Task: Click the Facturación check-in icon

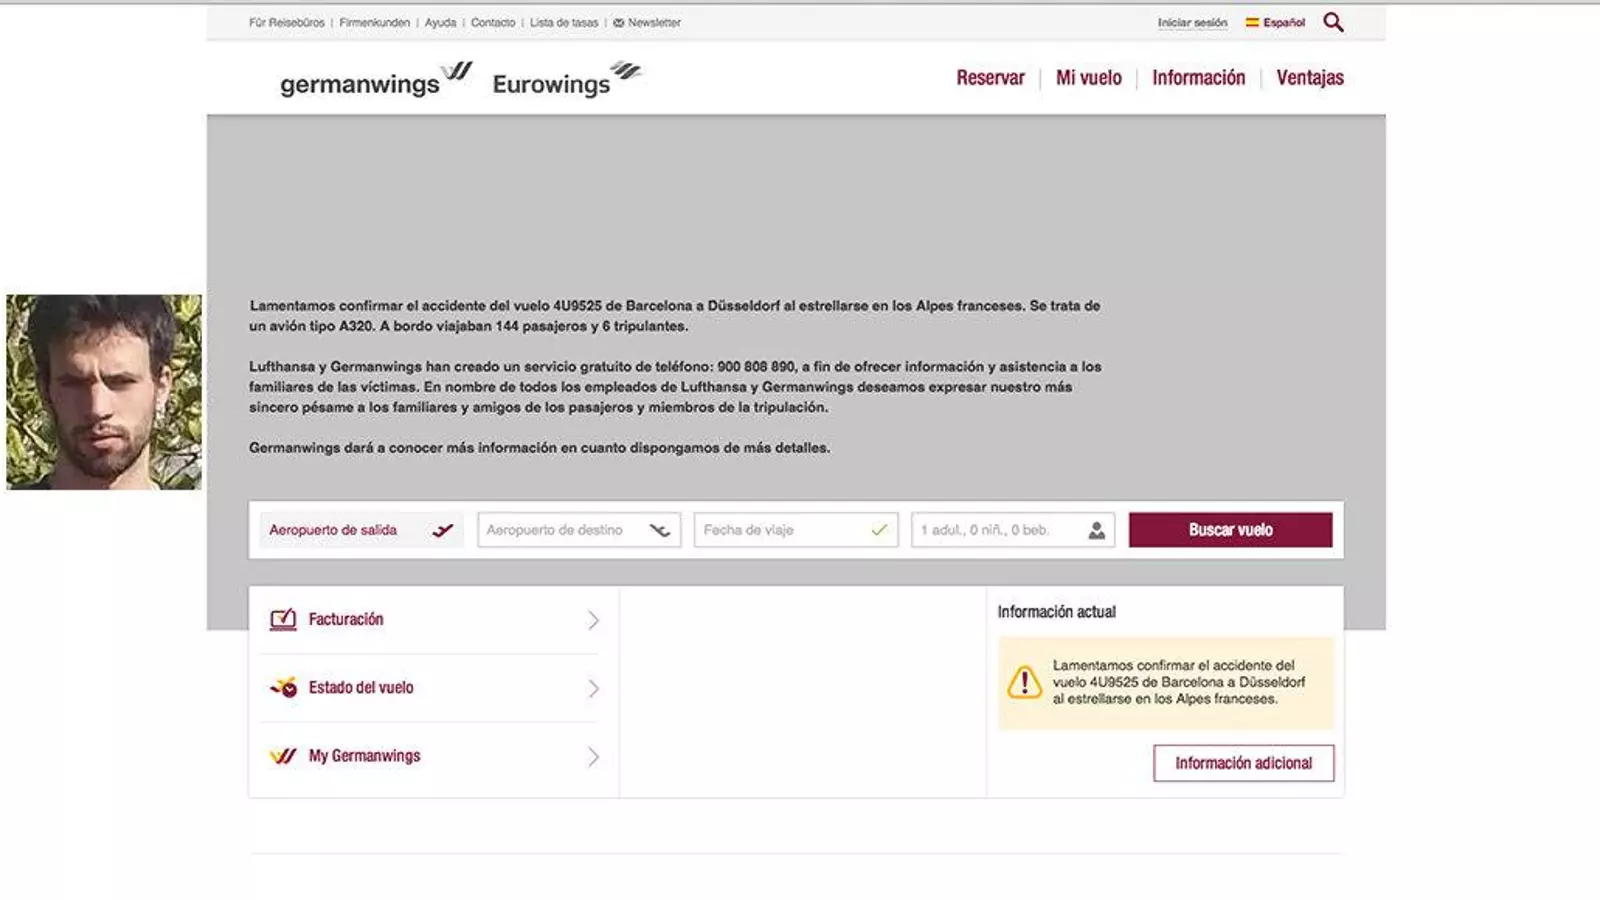Action: [283, 620]
